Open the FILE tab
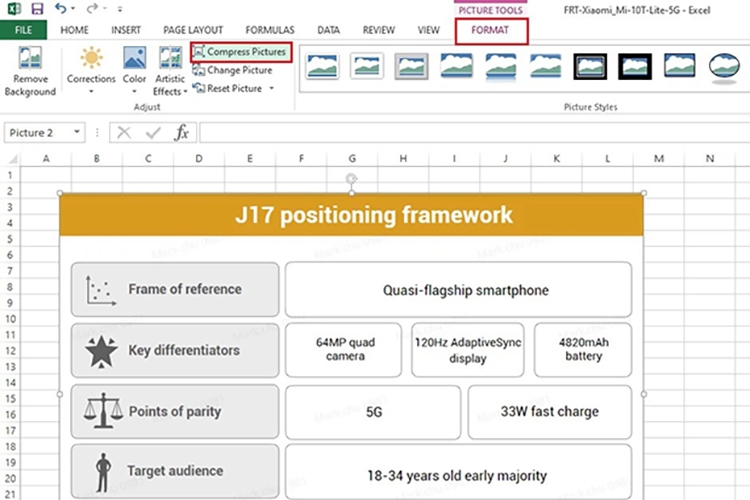The image size is (750, 500). 23,30
